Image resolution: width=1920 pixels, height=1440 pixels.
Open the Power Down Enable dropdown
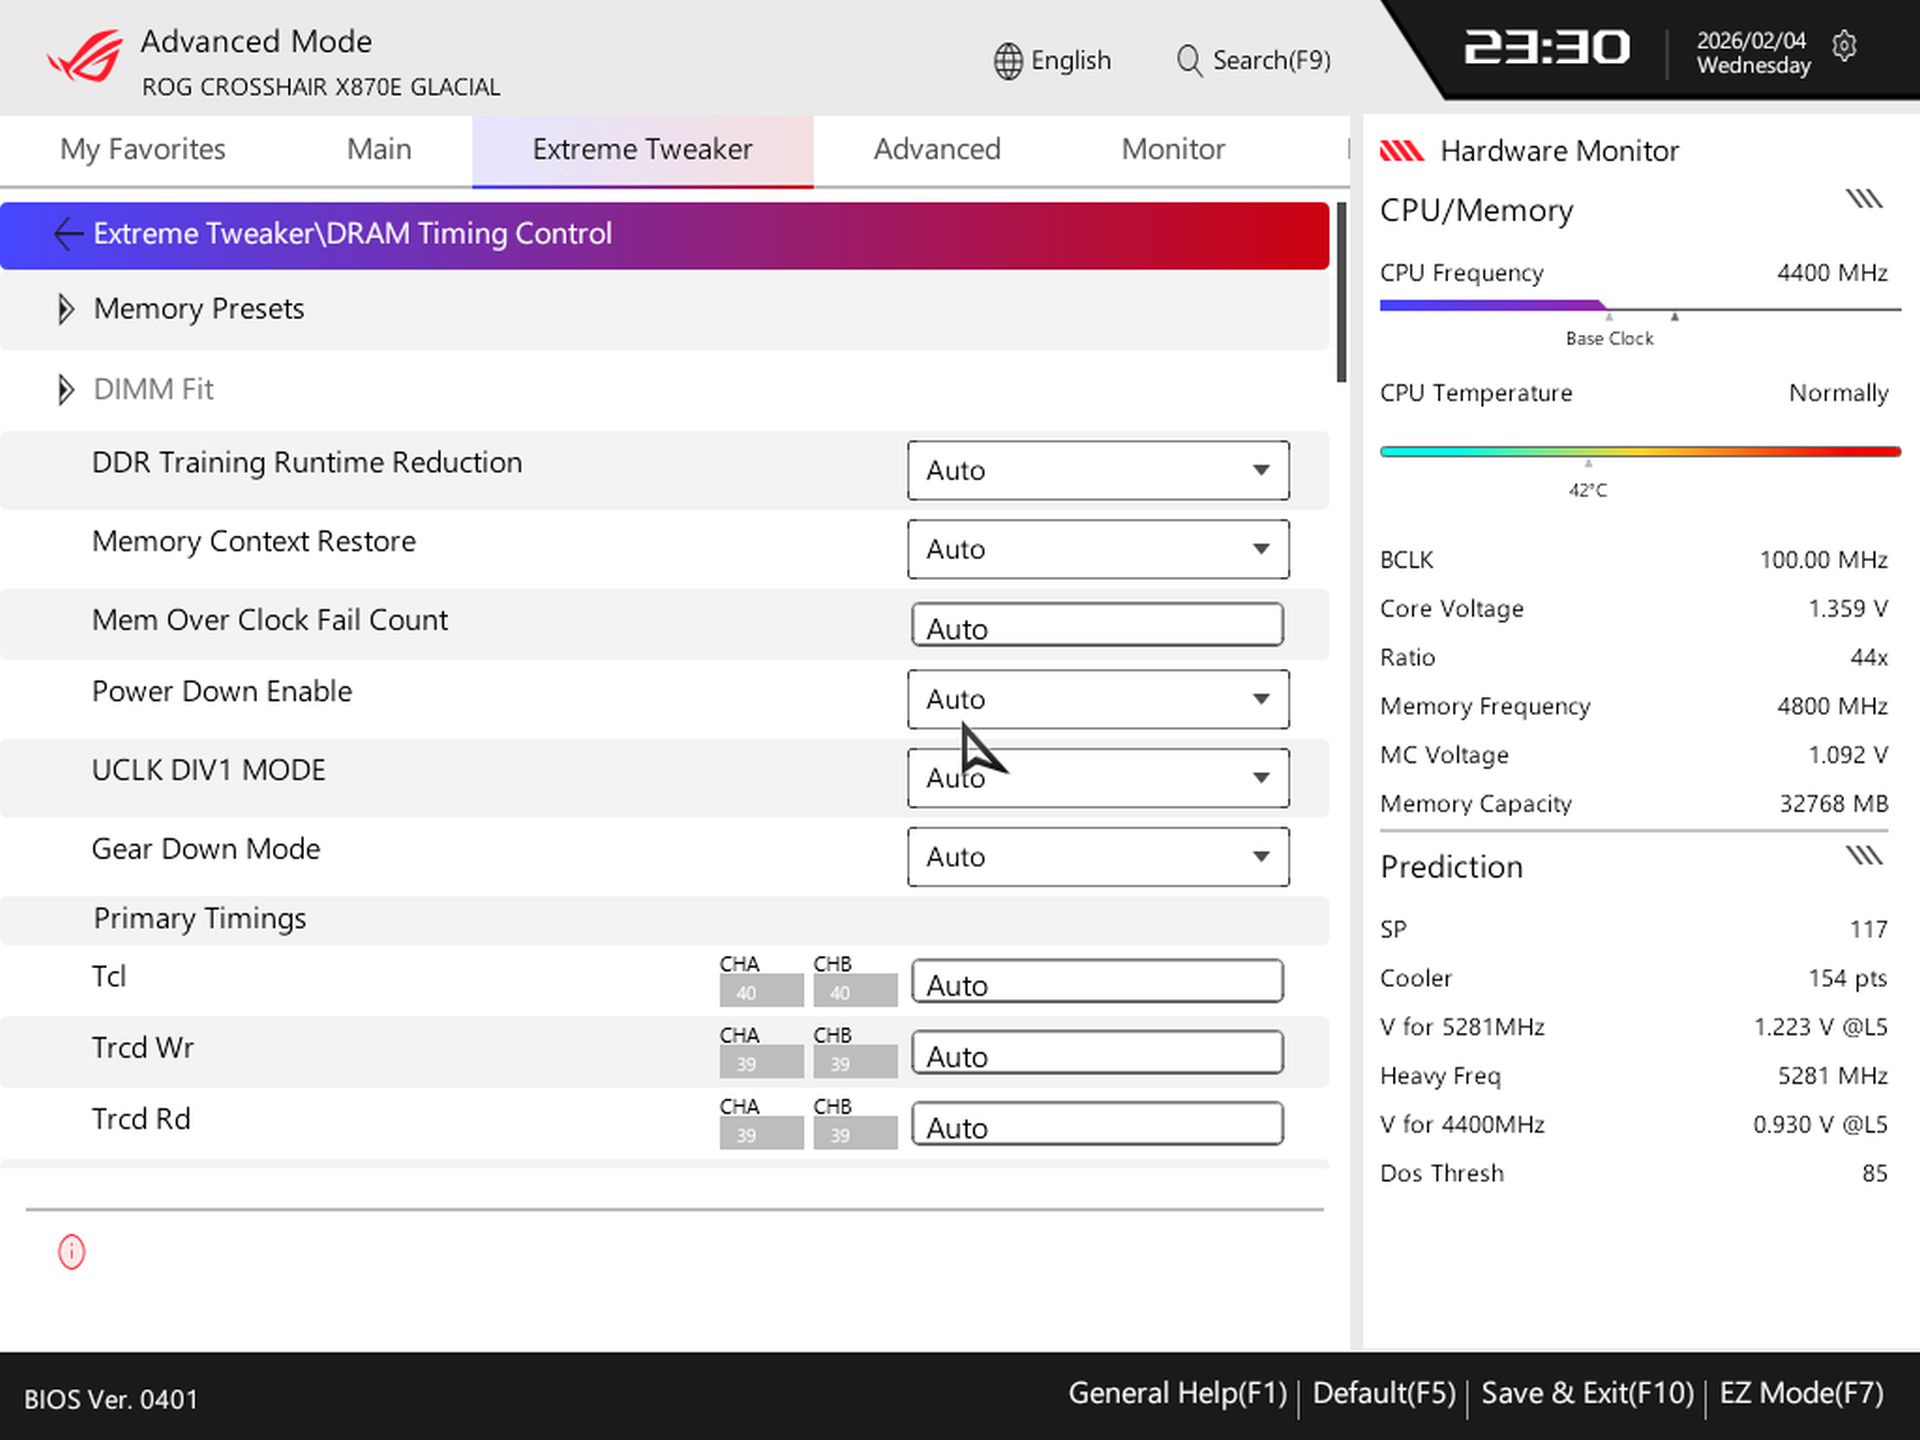(1098, 699)
